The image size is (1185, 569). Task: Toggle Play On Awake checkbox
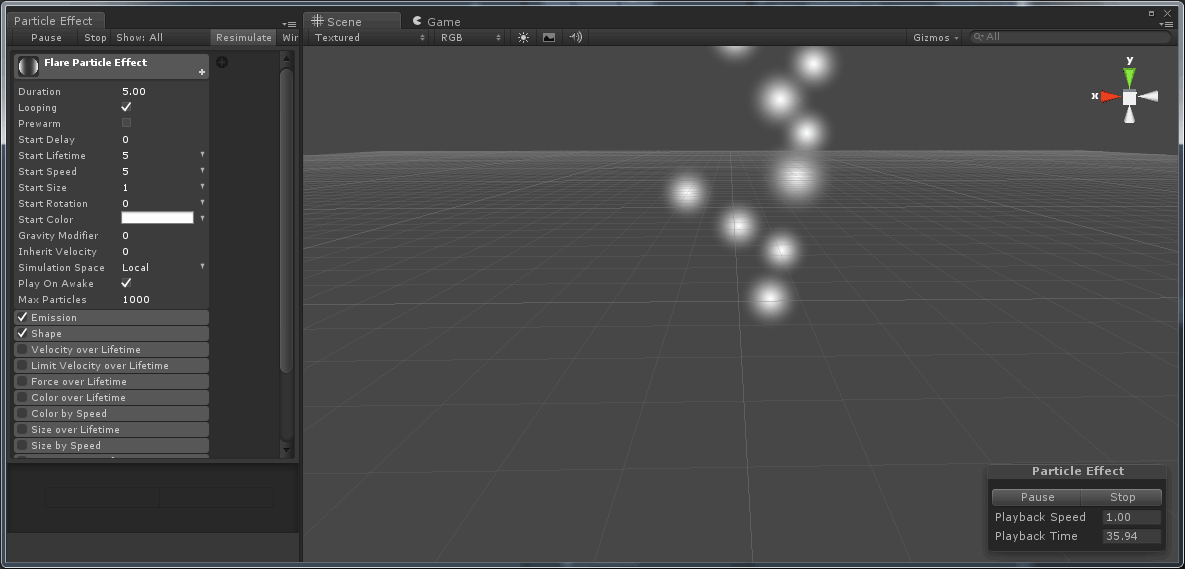tap(126, 283)
